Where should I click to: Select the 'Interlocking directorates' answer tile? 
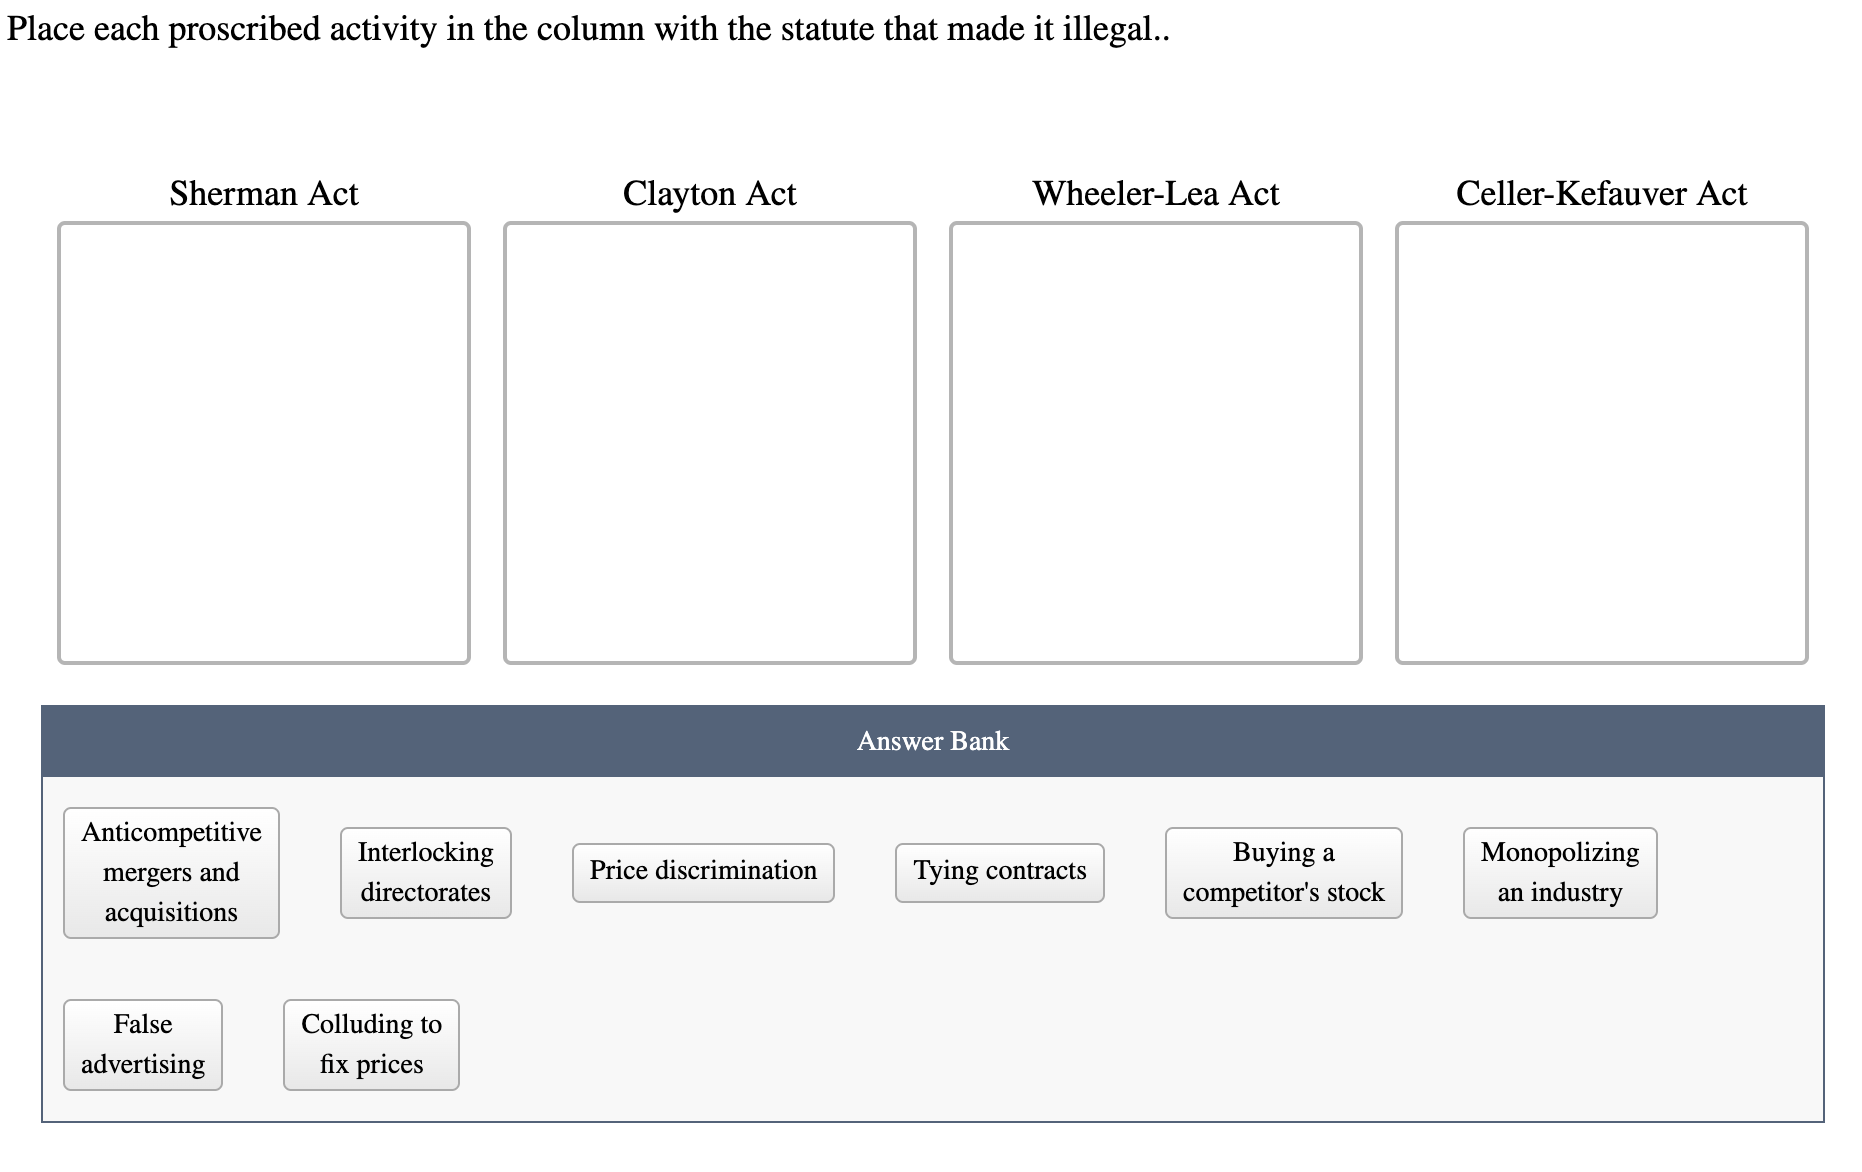(424, 871)
